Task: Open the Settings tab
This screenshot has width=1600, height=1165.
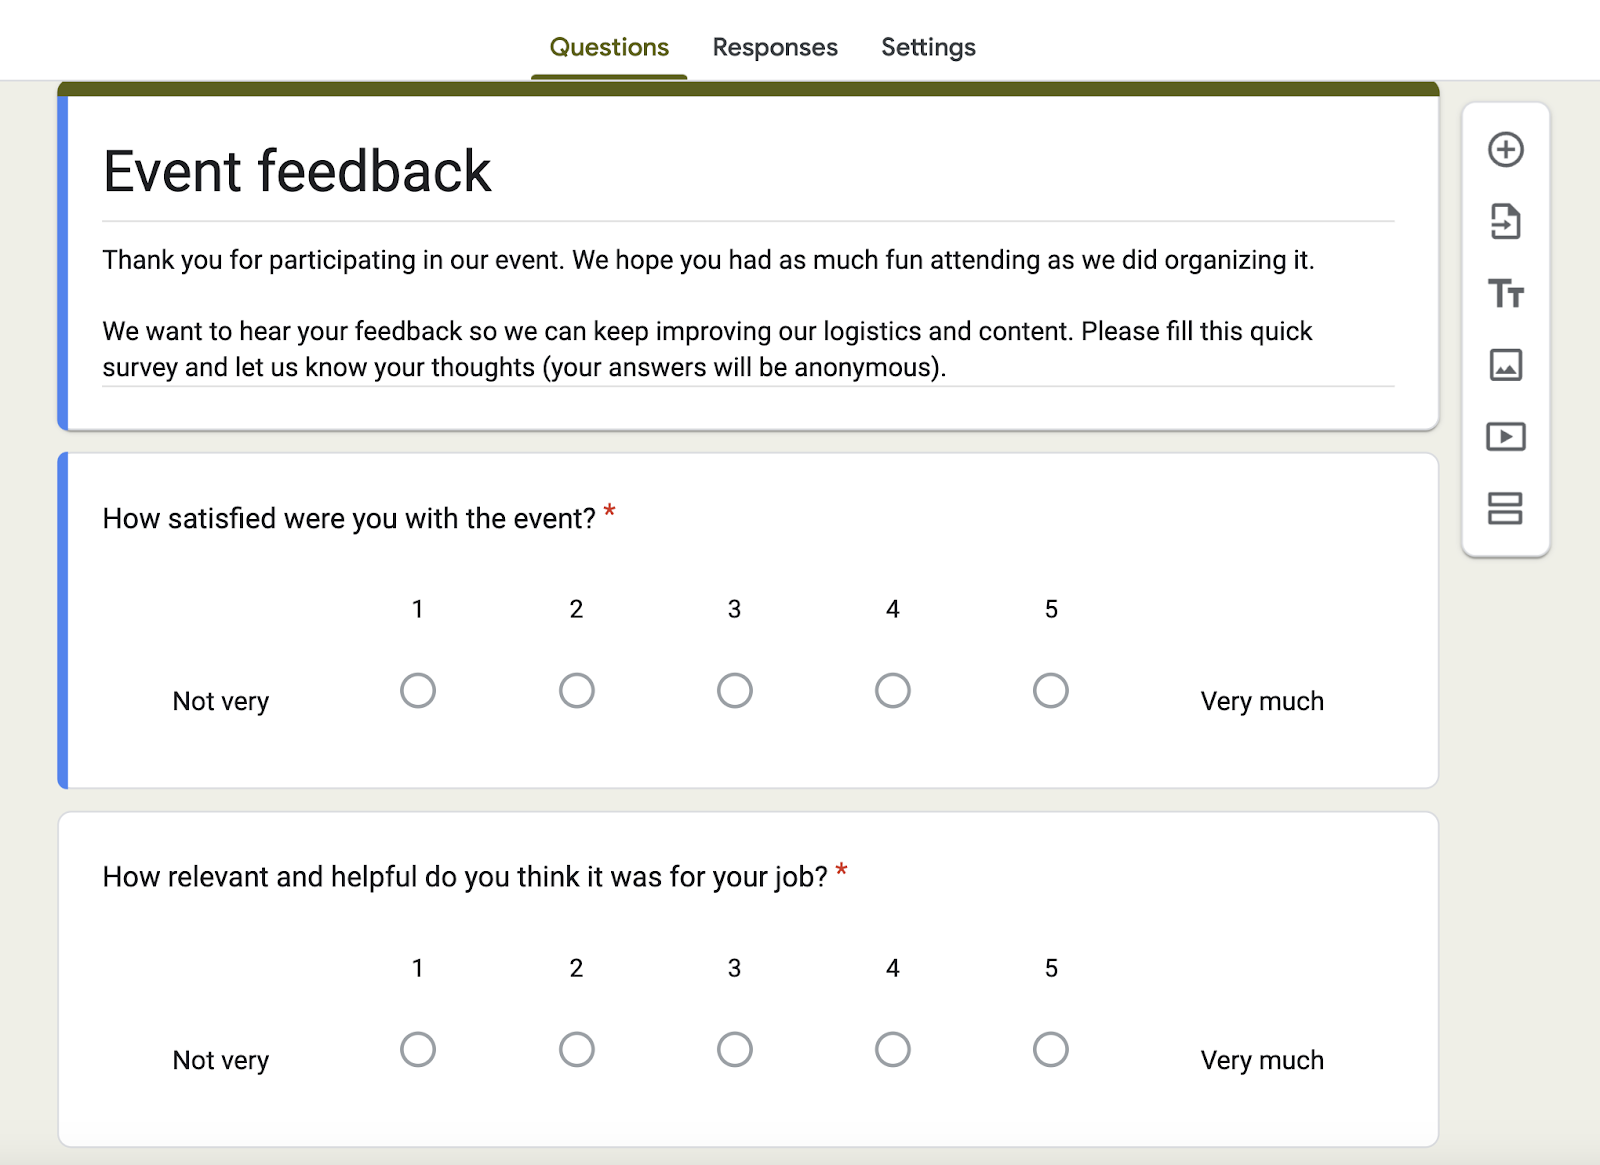Action: coord(928,47)
